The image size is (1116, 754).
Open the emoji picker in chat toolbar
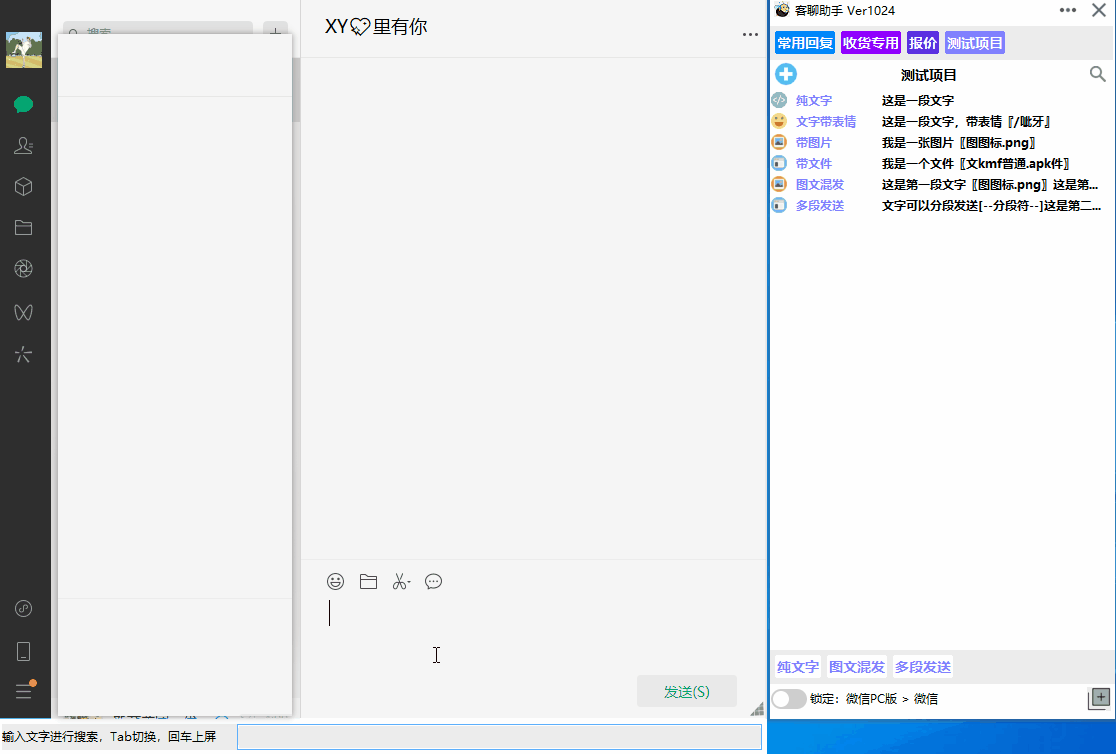pos(336,581)
